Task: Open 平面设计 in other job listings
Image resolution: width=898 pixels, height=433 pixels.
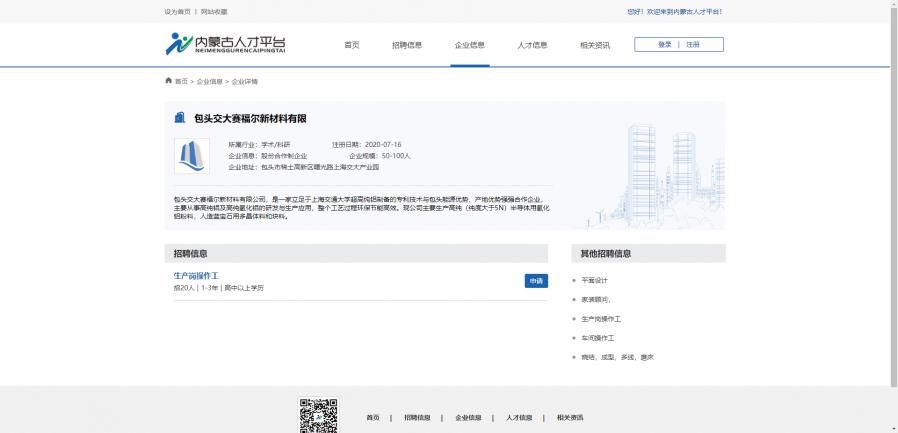Action: (595, 280)
